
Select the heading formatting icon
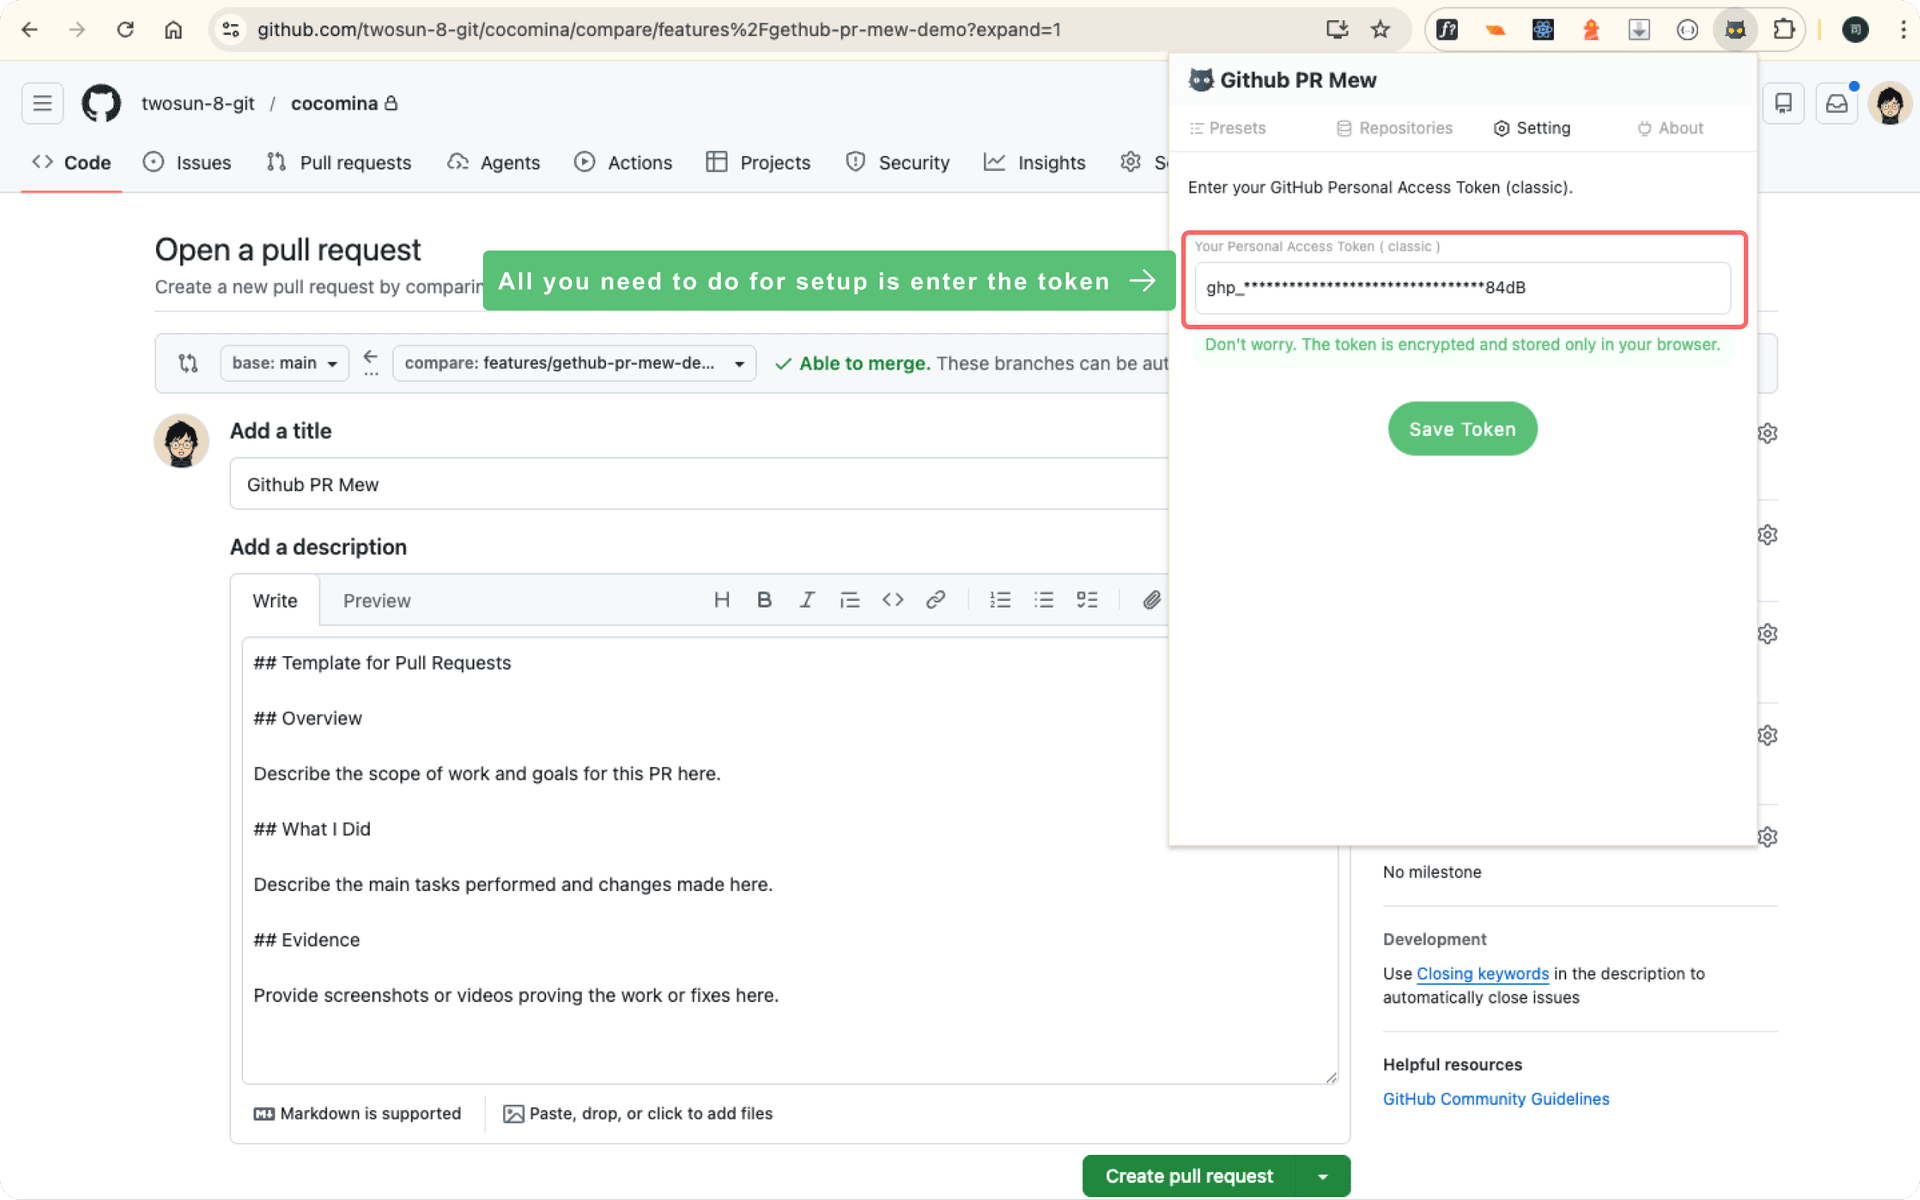pyautogui.click(x=722, y=600)
